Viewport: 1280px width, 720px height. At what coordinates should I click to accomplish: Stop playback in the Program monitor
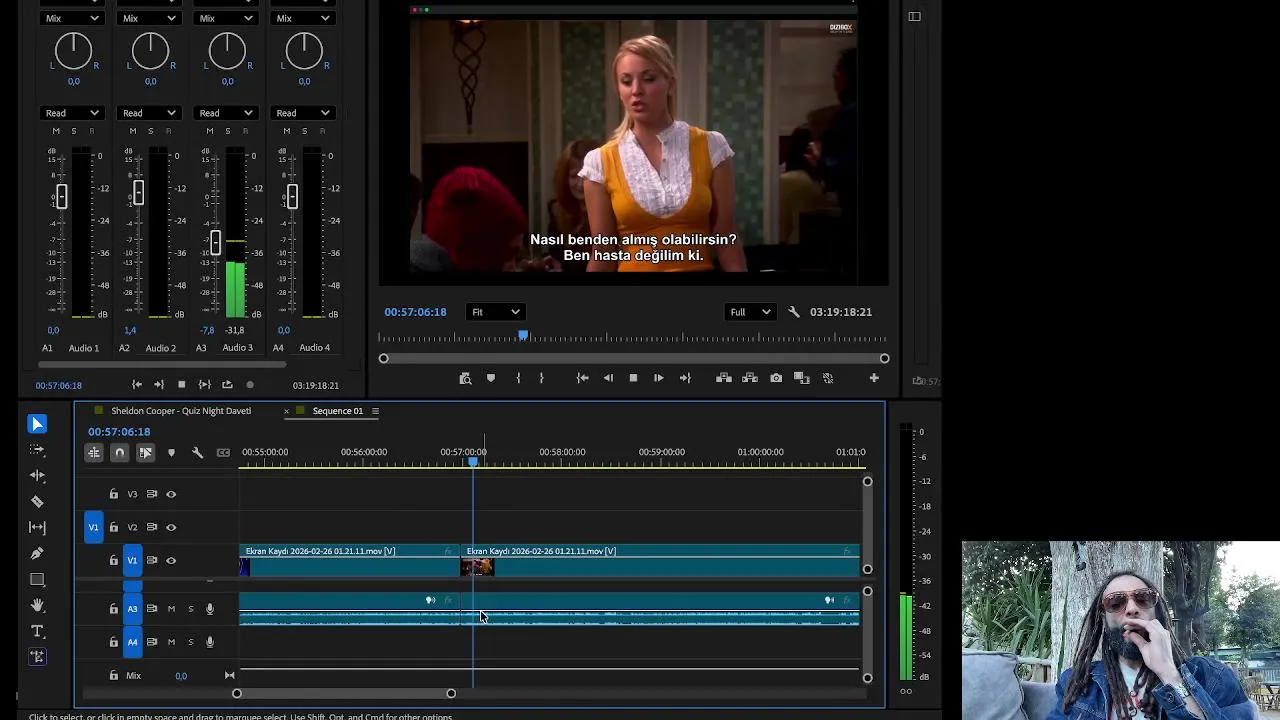point(633,378)
